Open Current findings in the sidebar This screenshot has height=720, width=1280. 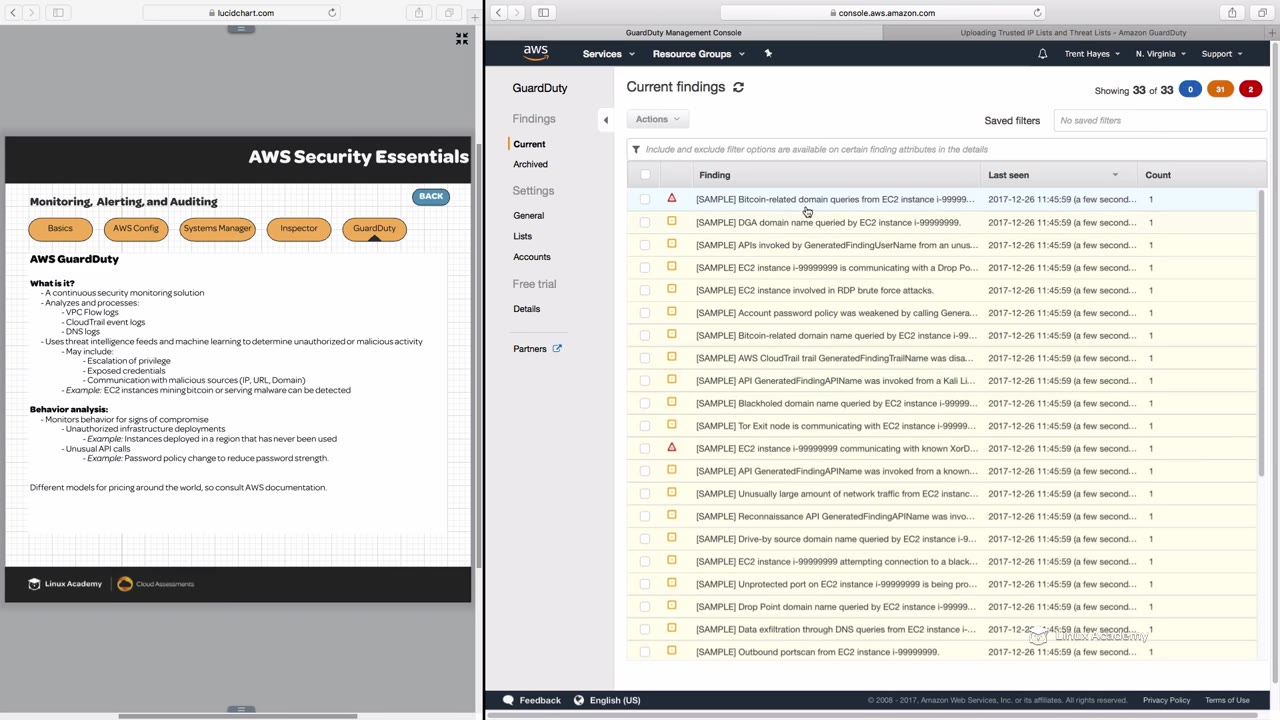click(x=529, y=144)
